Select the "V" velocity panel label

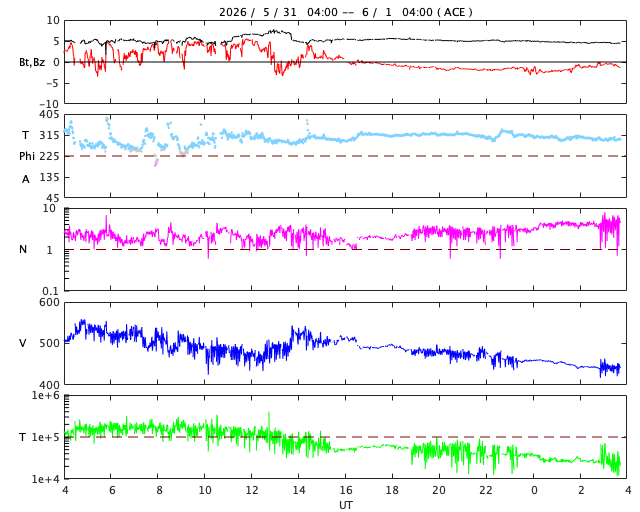pos(23,343)
